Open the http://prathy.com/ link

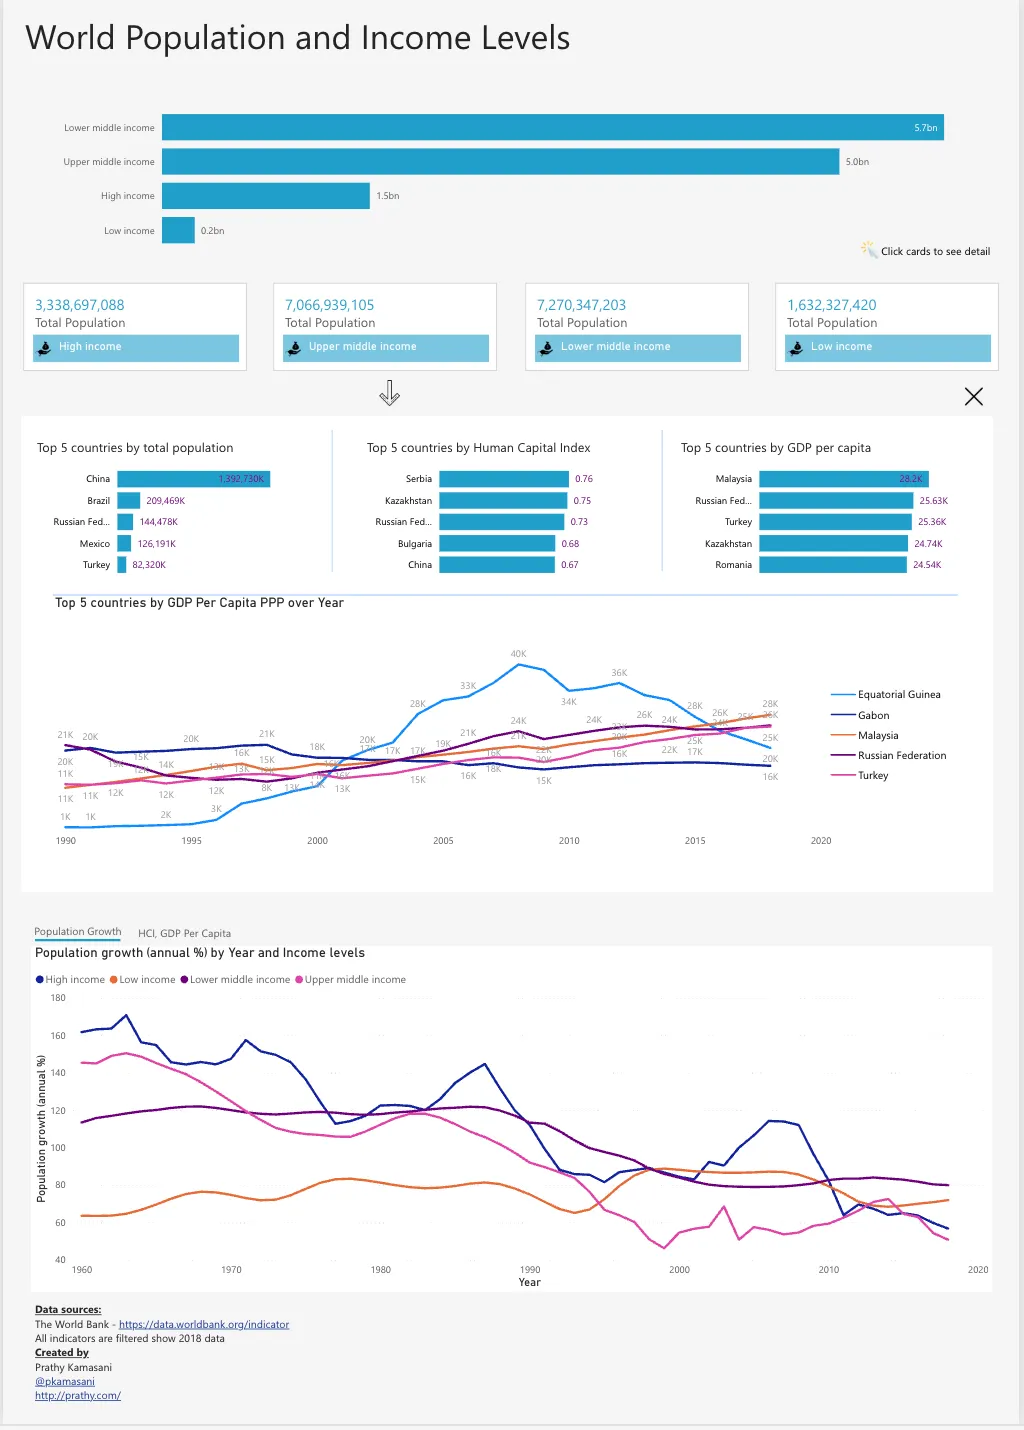[78, 1396]
